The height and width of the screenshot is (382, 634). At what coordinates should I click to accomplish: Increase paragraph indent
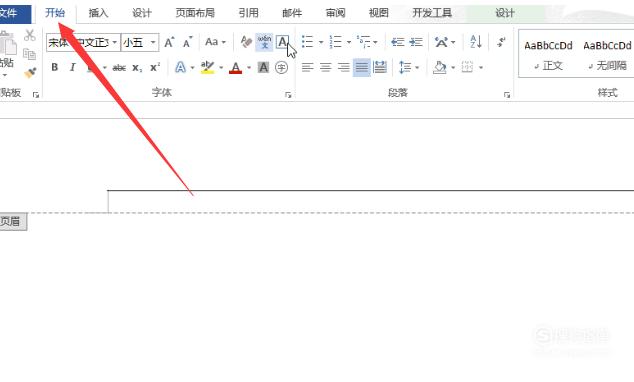tap(416, 42)
